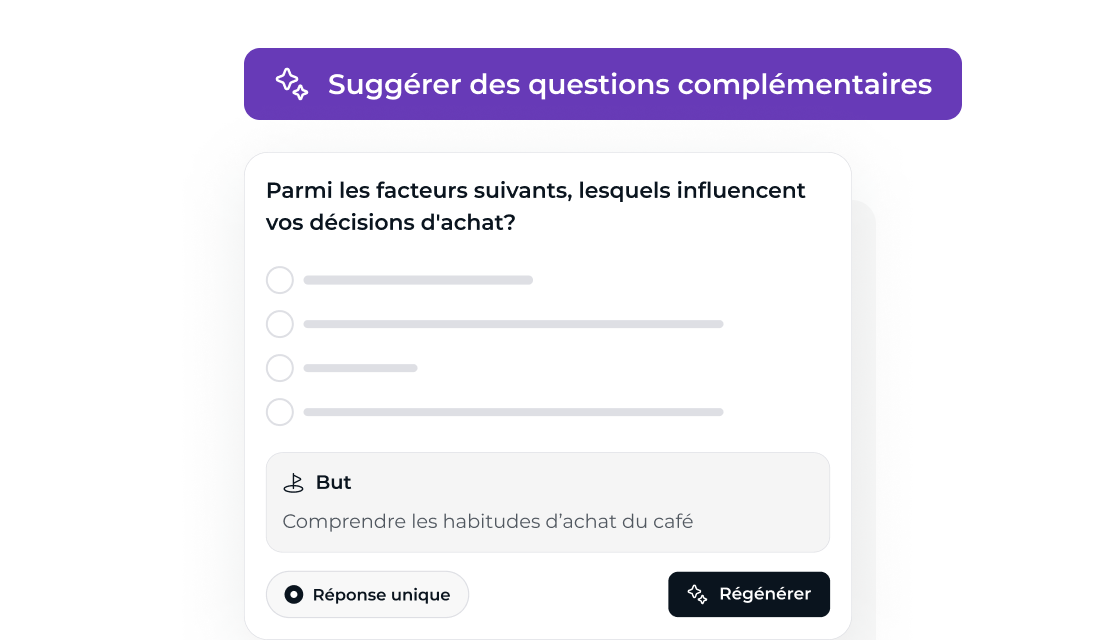
Task: Click the sparkle icon on the Régénérer button
Action: click(697, 594)
